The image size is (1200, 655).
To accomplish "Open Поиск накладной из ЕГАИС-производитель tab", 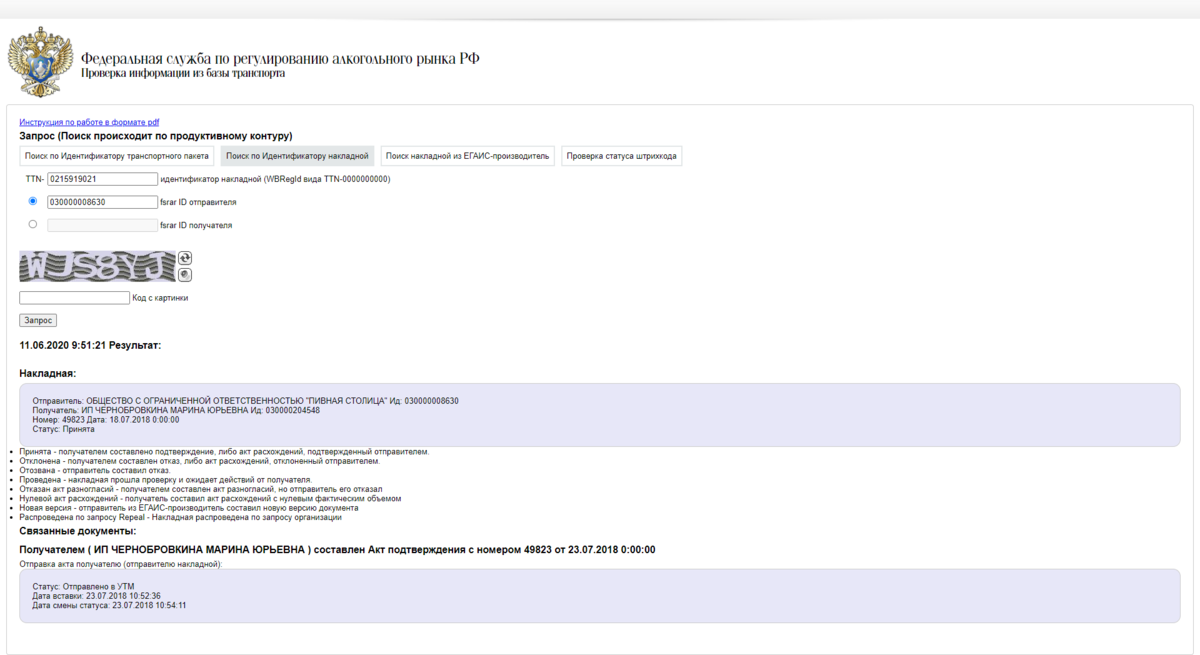I will [468, 156].
